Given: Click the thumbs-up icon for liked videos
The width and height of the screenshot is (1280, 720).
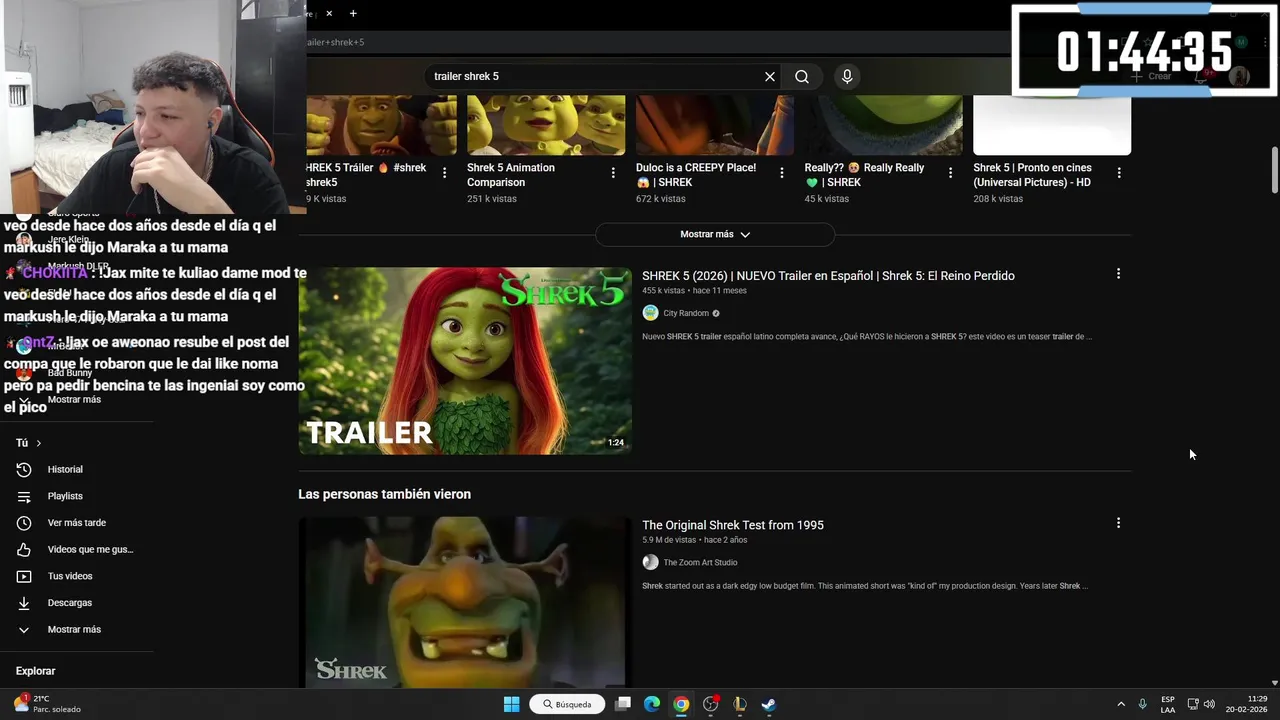Looking at the screenshot, I should tap(24, 549).
